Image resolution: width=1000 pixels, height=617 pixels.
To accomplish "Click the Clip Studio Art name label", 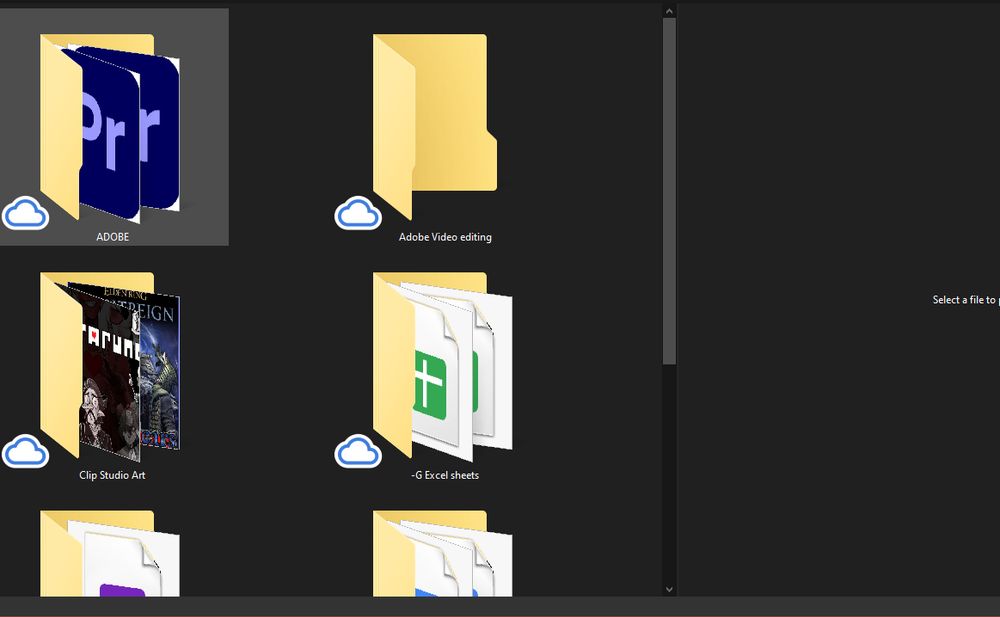I will pos(112,475).
